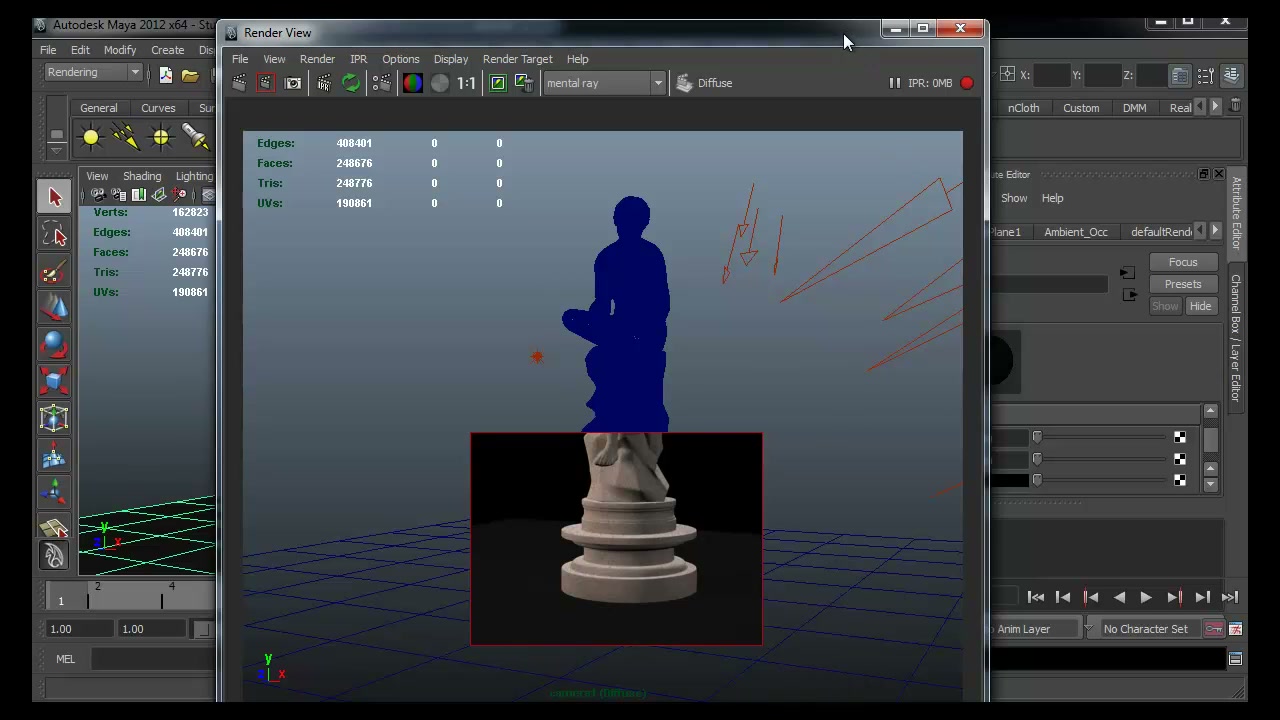1280x720 pixels.
Task: Click the Remove Image trash icon
Action: pos(524,83)
